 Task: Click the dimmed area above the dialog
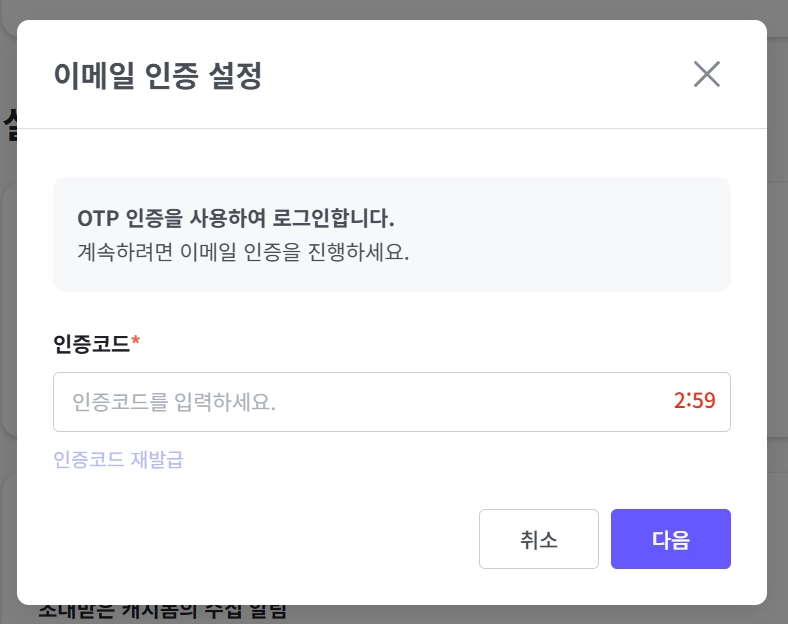(400, 9)
